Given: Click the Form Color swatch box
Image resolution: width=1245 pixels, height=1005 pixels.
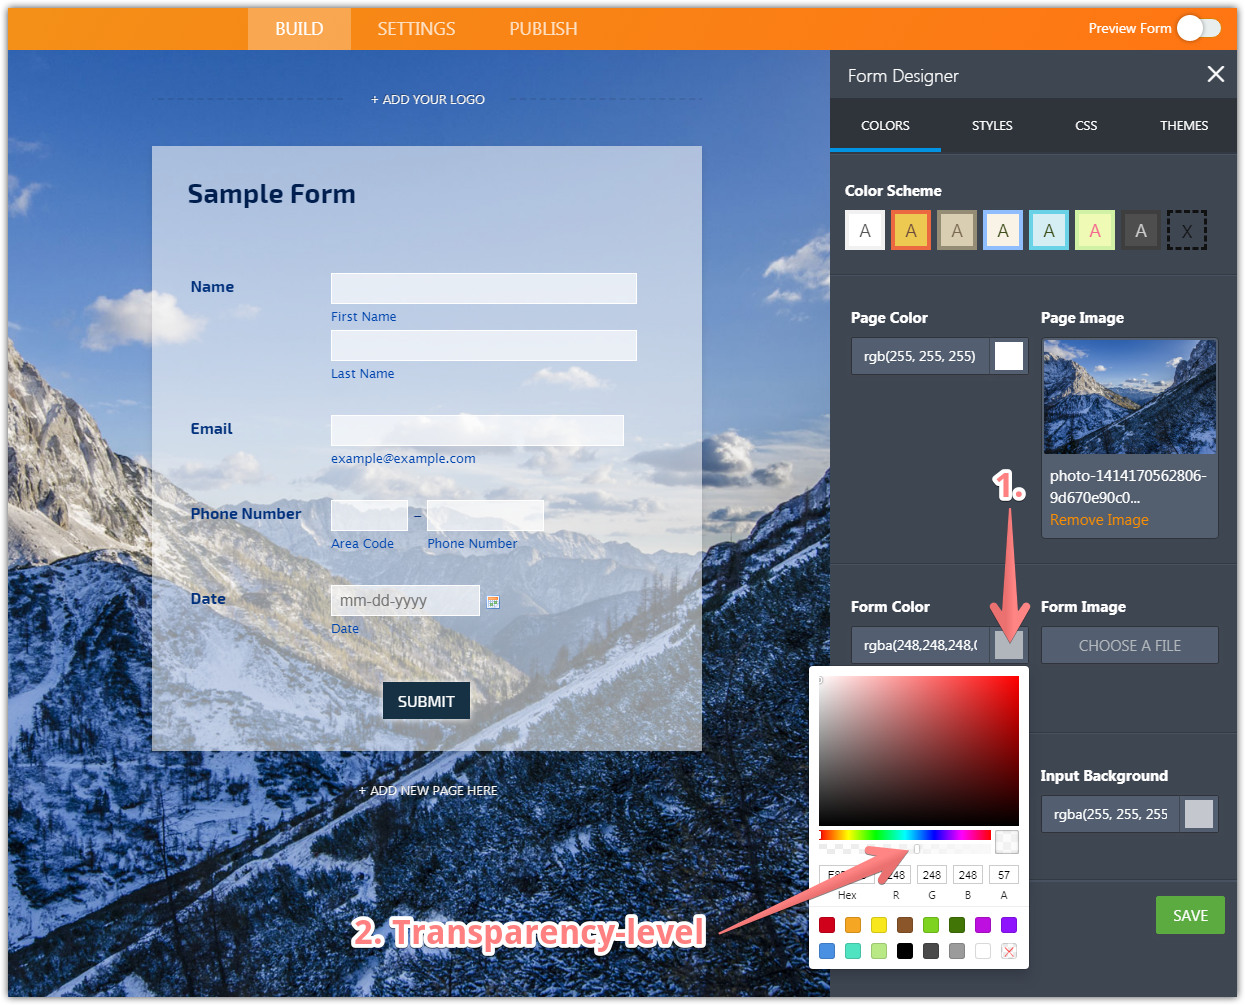Looking at the screenshot, I should pyautogui.click(x=1009, y=645).
